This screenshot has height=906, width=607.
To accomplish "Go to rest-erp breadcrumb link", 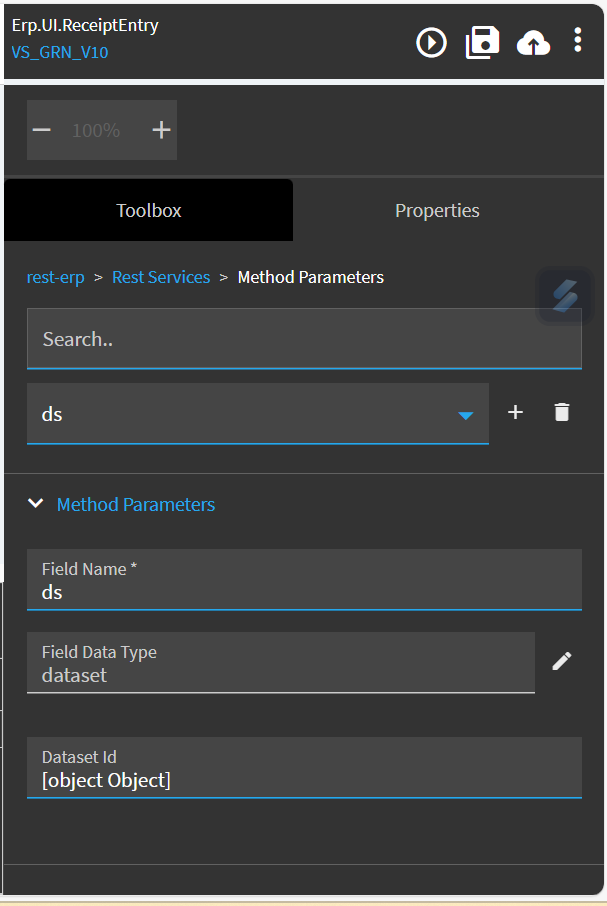I will click(55, 277).
